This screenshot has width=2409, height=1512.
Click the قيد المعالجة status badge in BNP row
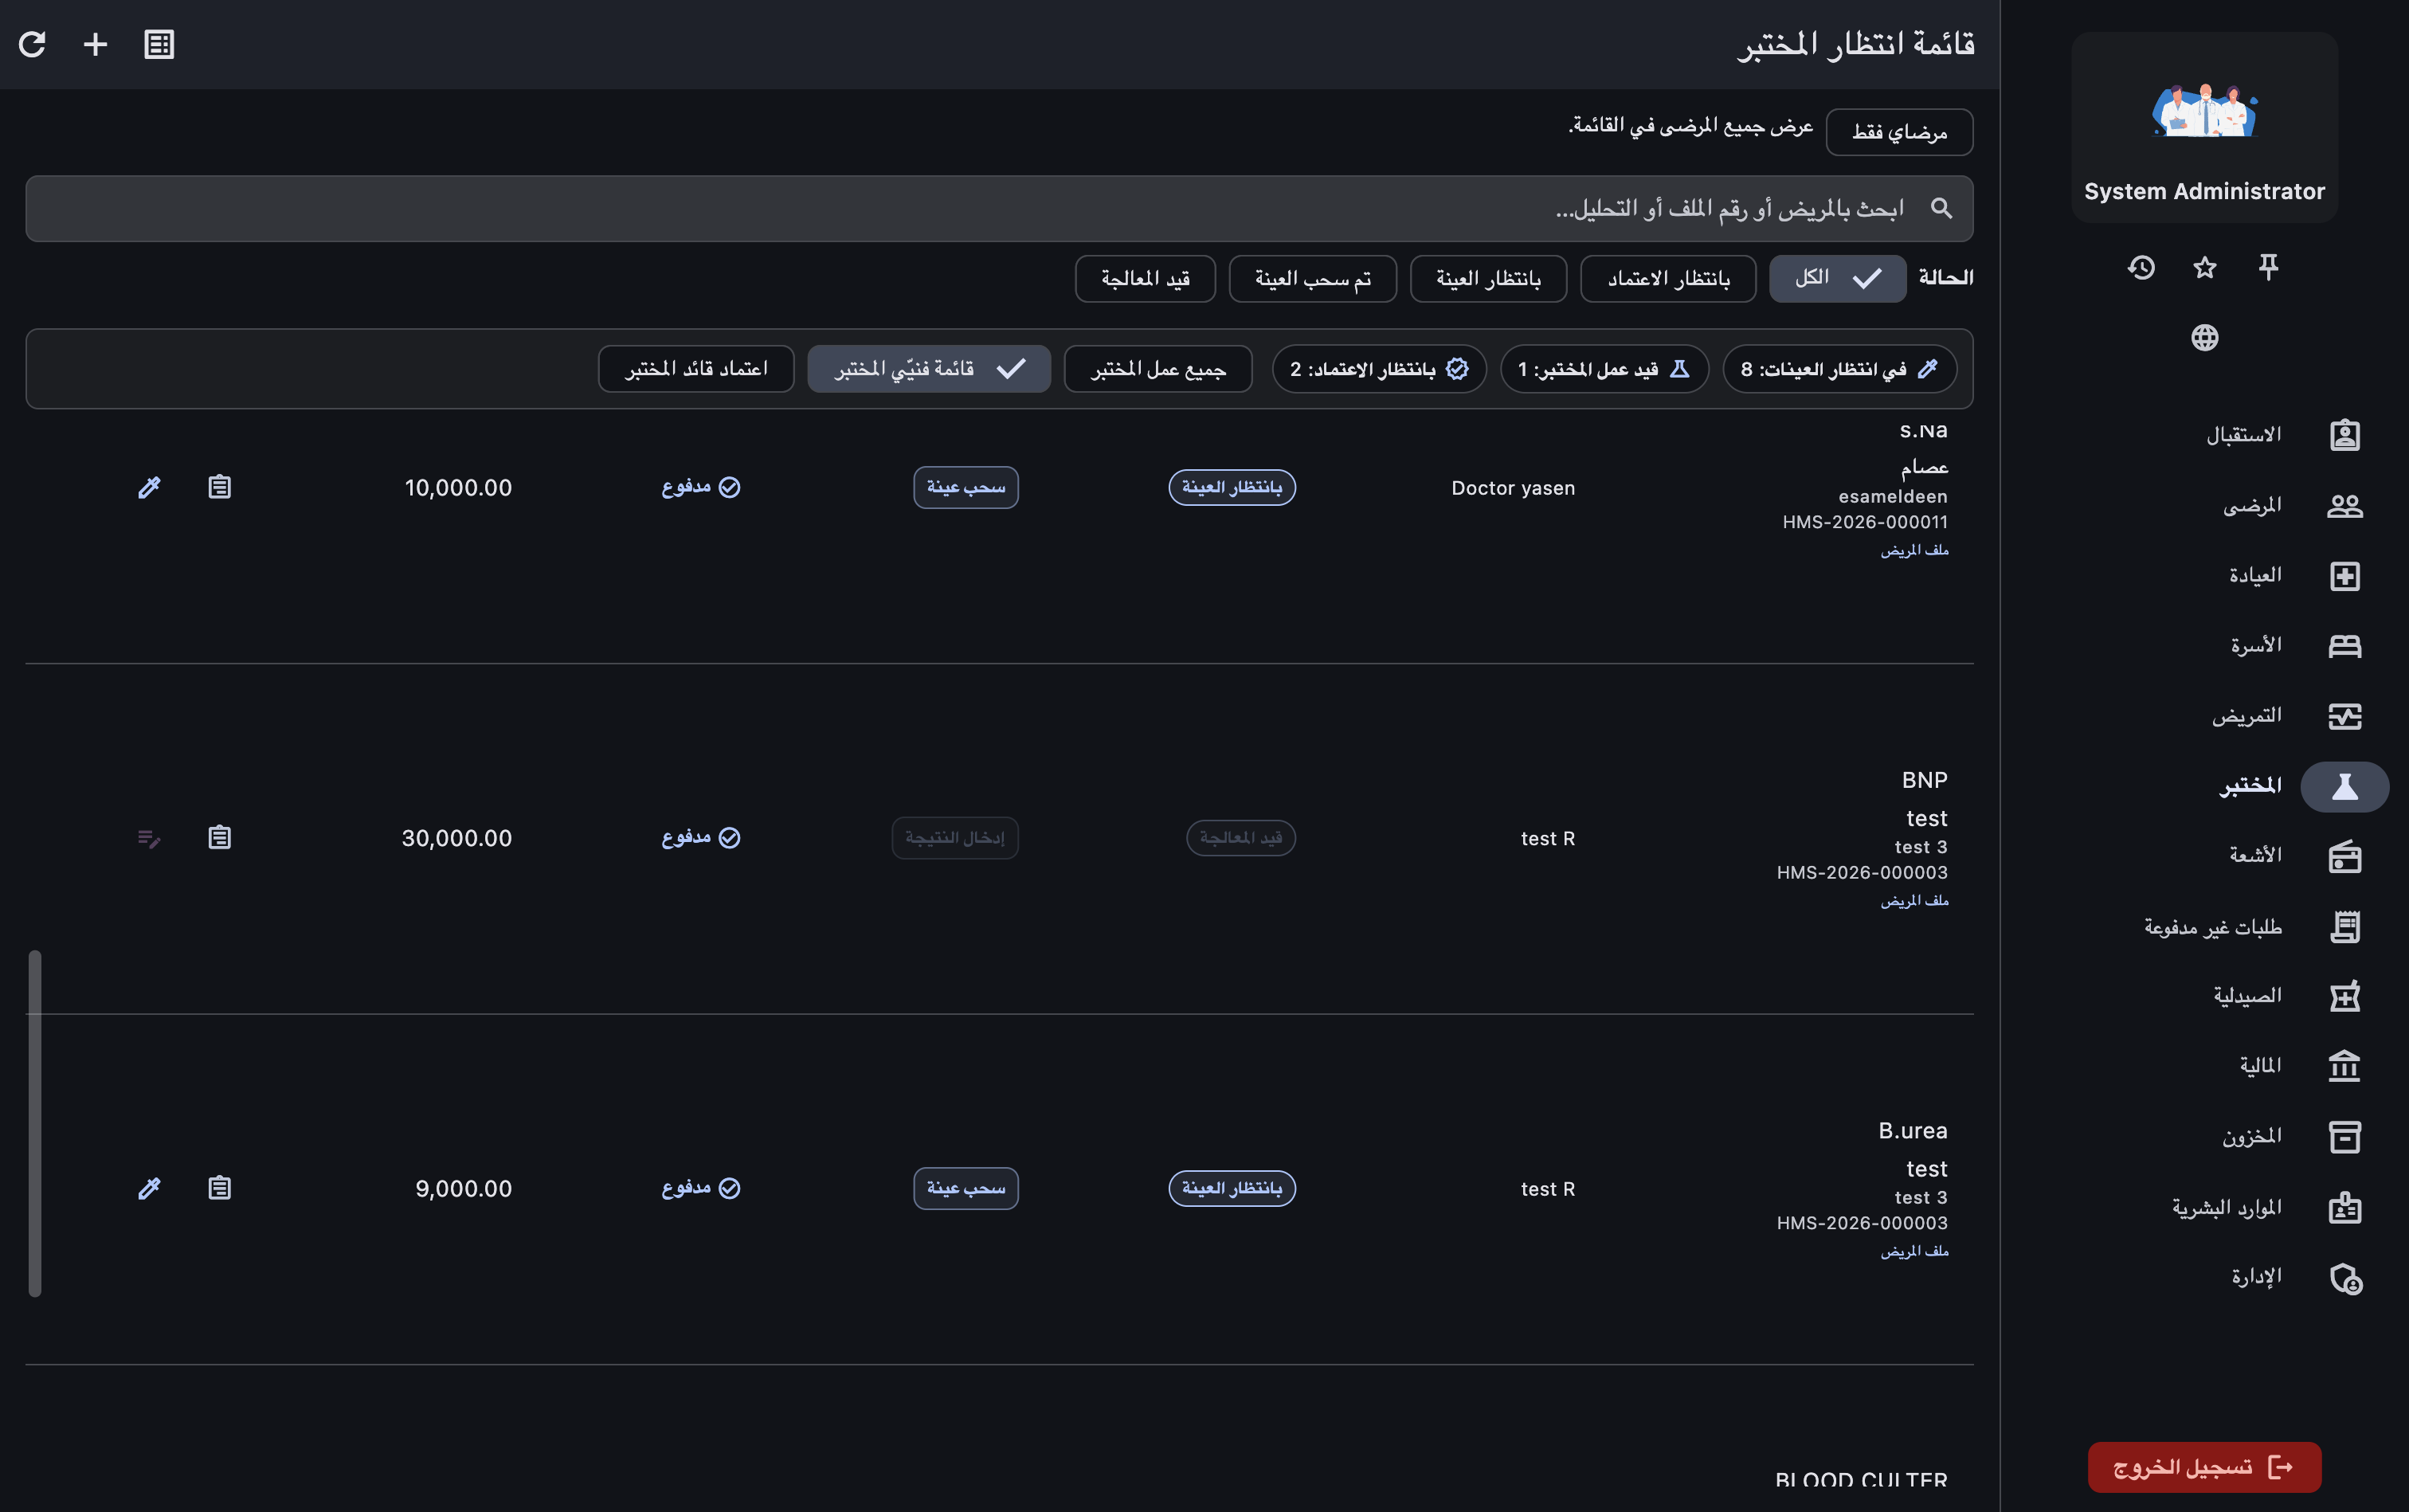point(1241,838)
